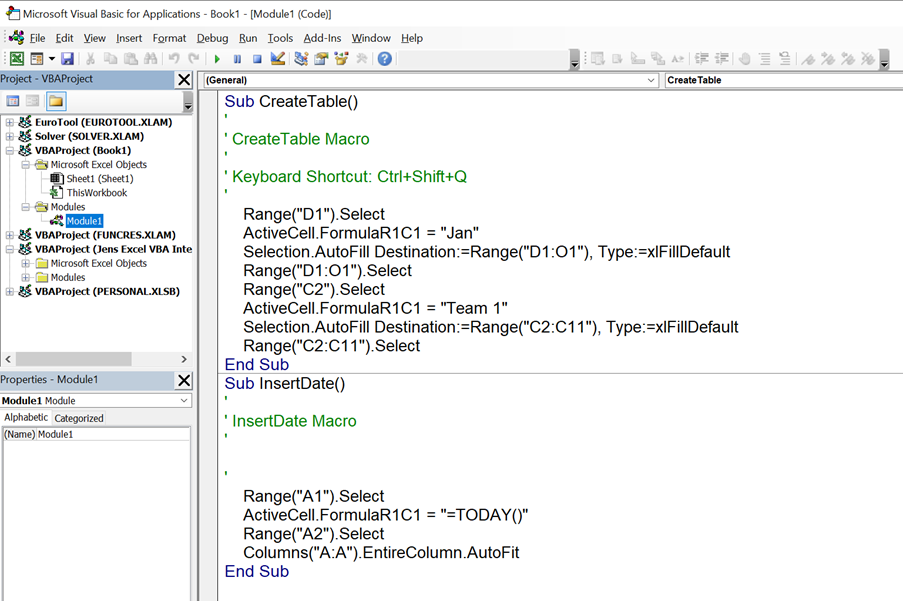The height and width of the screenshot is (601, 903).
Task: Save the Book1 project with disk icon
Action: click(67, 58)
